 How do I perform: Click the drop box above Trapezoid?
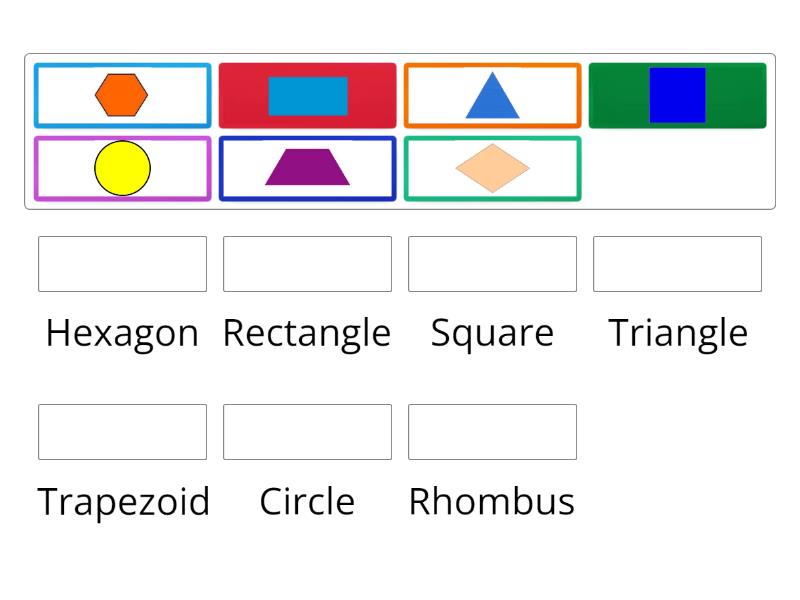(x=122, y=432)
